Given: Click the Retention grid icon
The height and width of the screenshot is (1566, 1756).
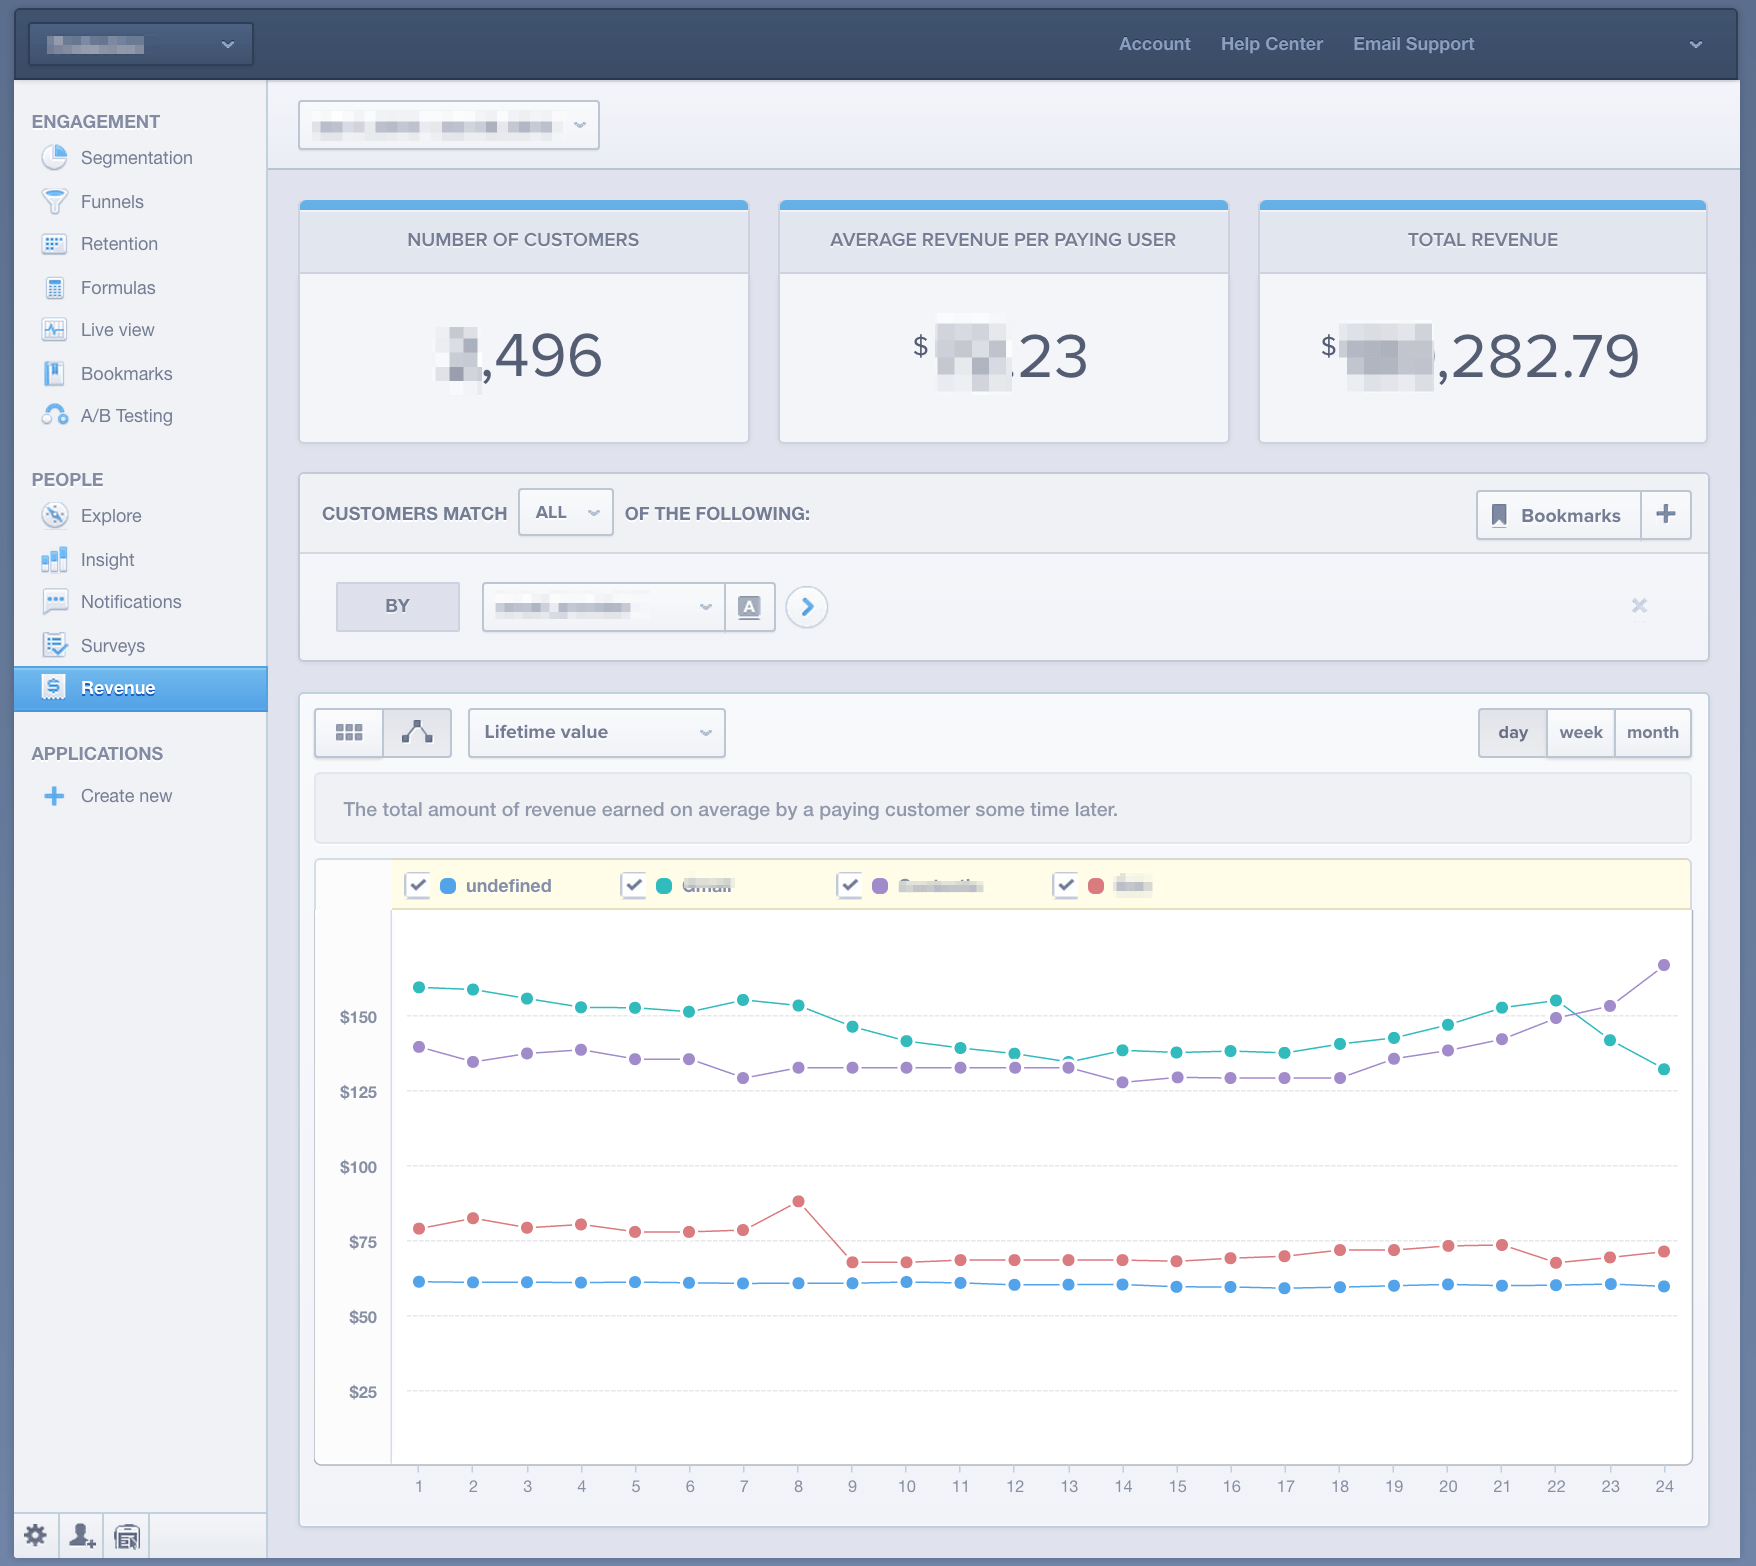Looking at the screenshot, I should [54, 244].
